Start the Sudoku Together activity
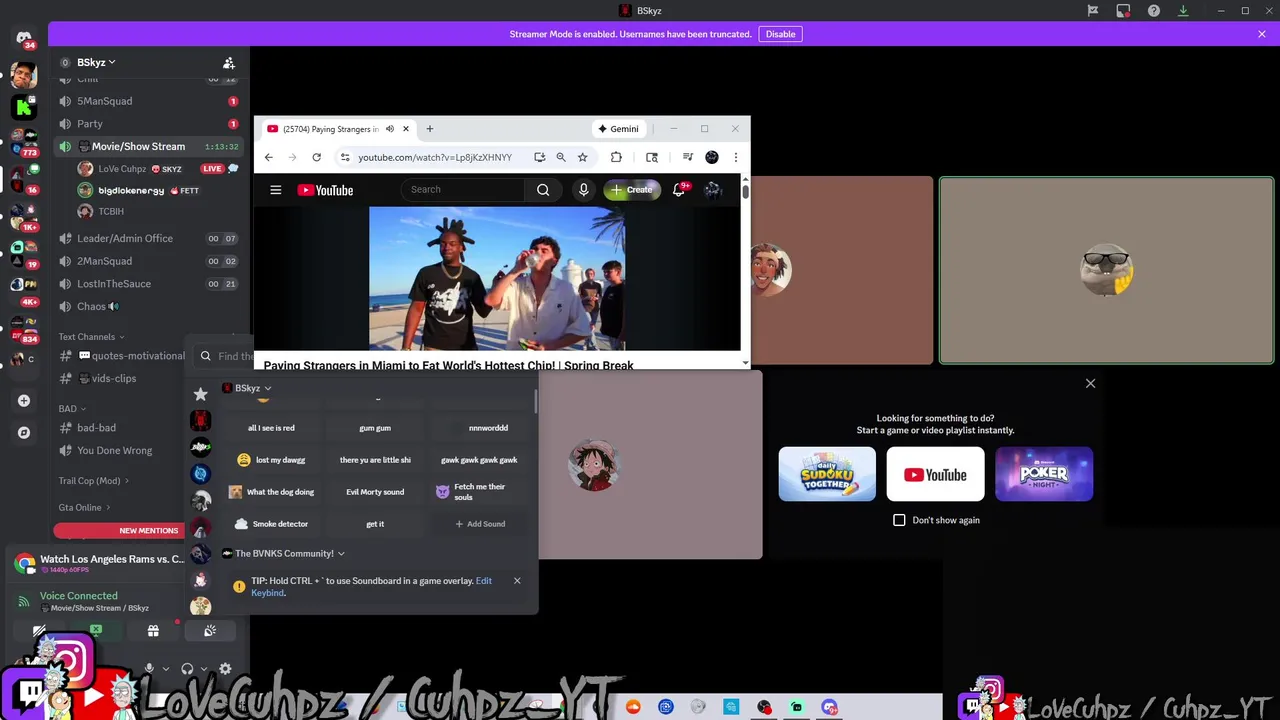1280x720 pixels. [827, 474]
